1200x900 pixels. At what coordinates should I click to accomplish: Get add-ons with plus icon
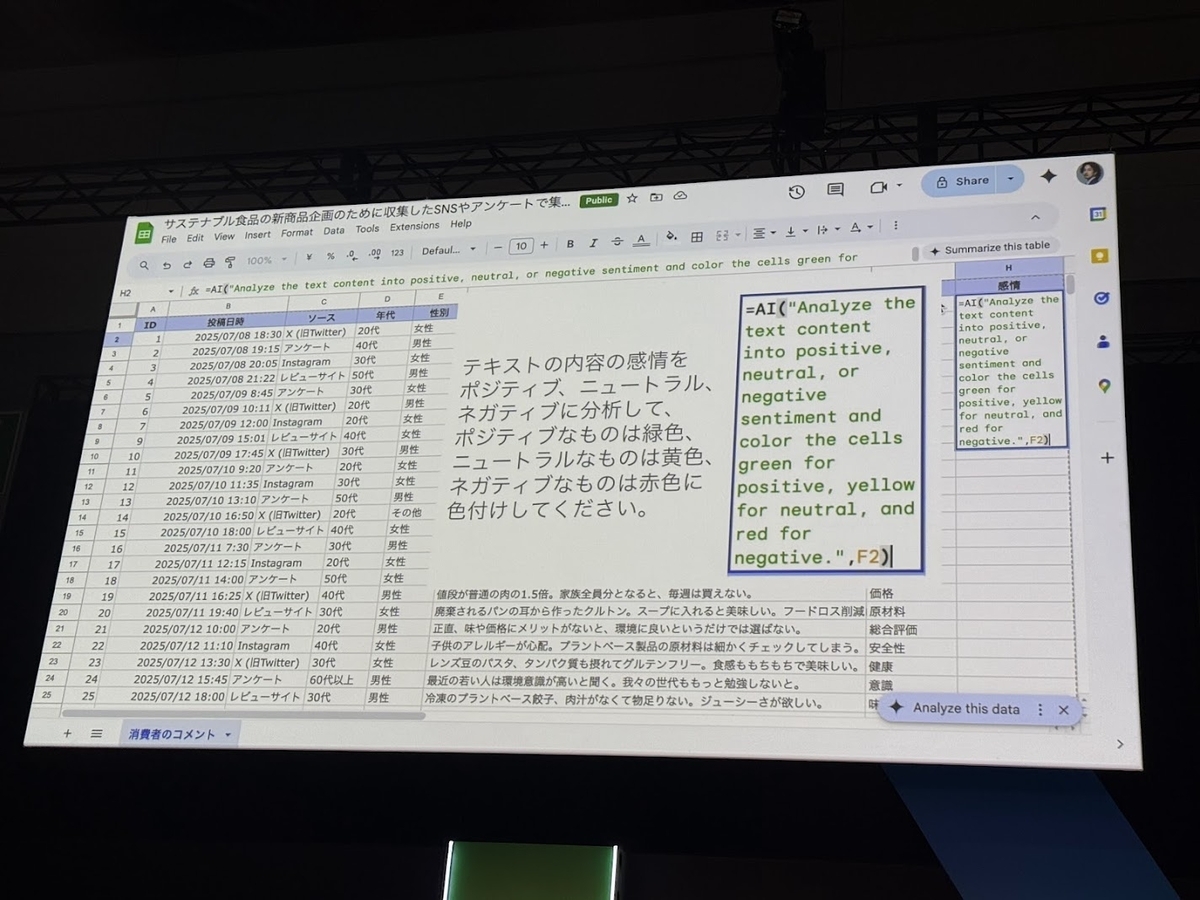coord(1107,458)
